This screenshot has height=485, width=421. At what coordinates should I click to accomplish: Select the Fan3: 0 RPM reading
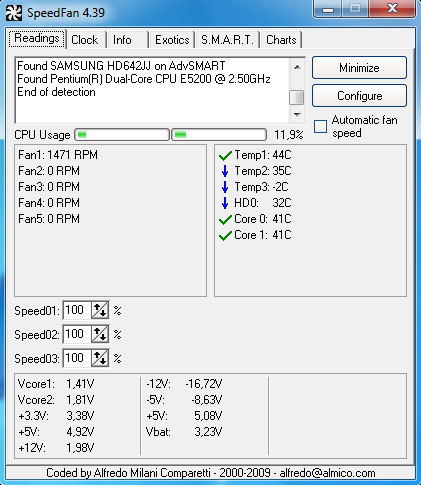tap(49, 187)
